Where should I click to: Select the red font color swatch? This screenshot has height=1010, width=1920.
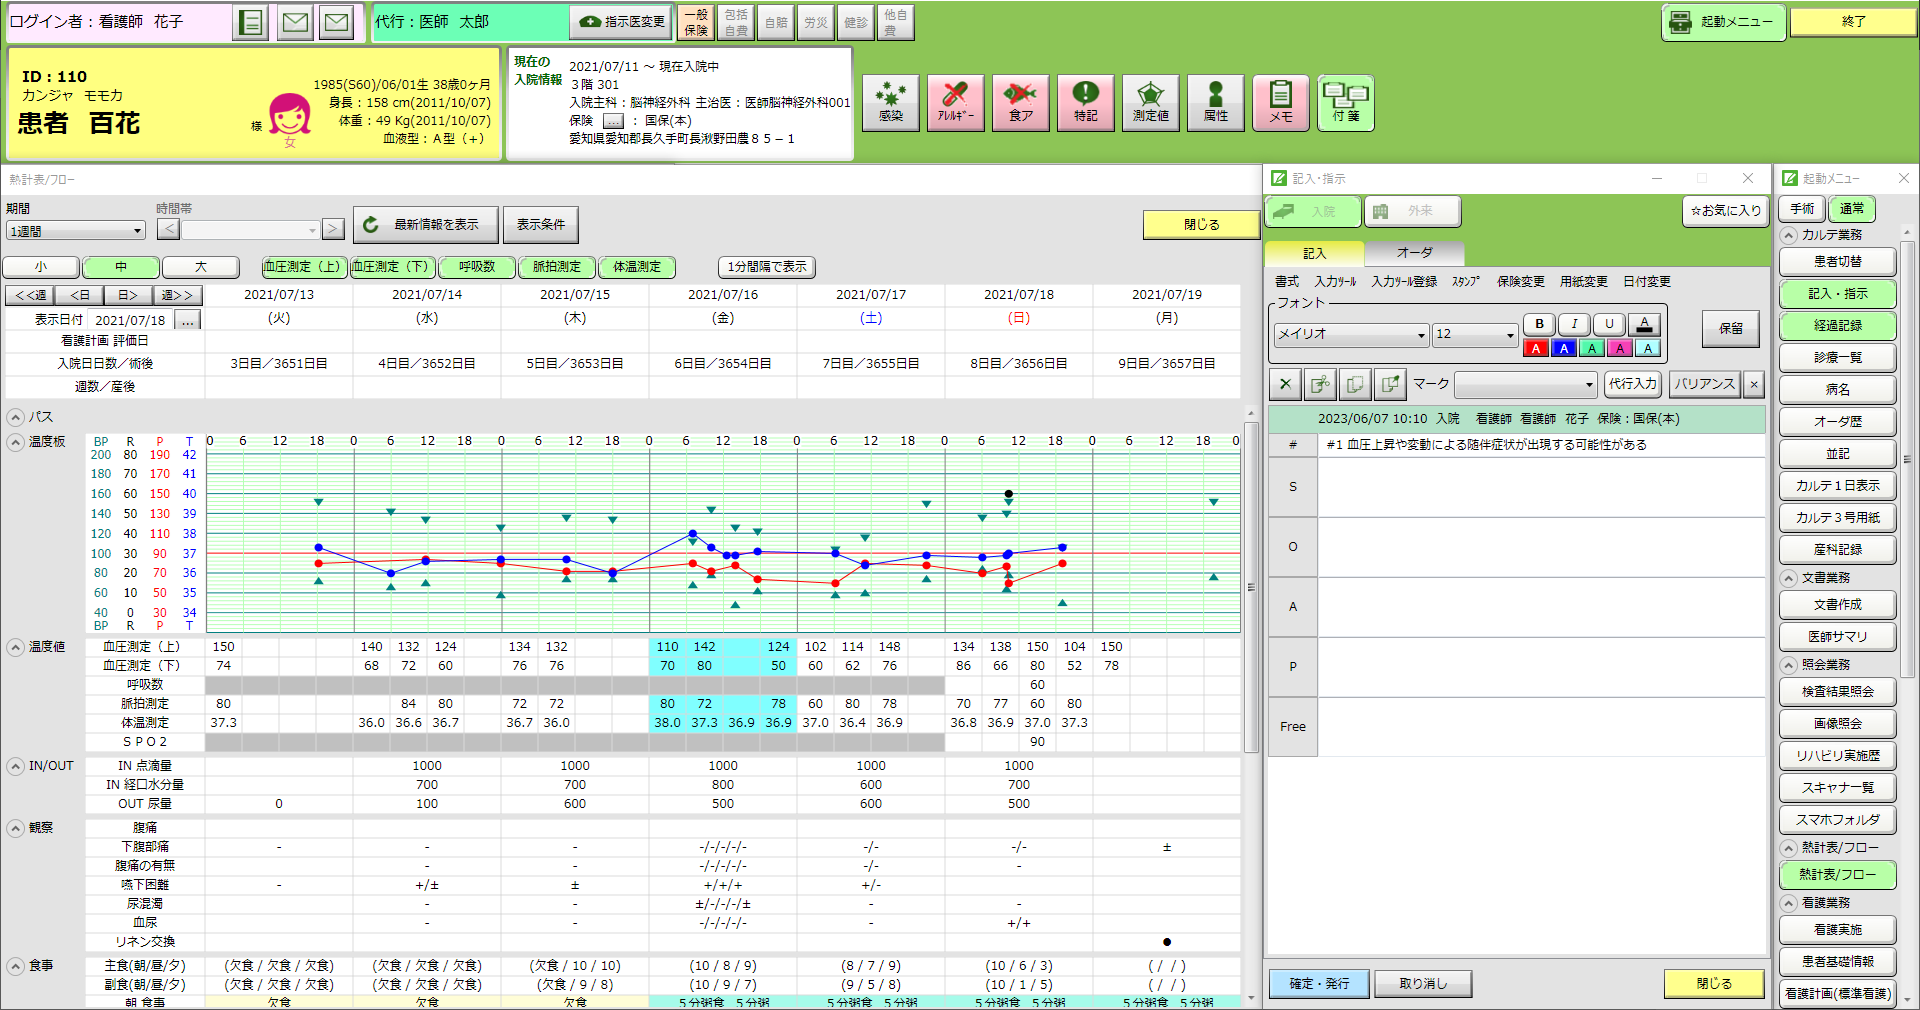1536,348
